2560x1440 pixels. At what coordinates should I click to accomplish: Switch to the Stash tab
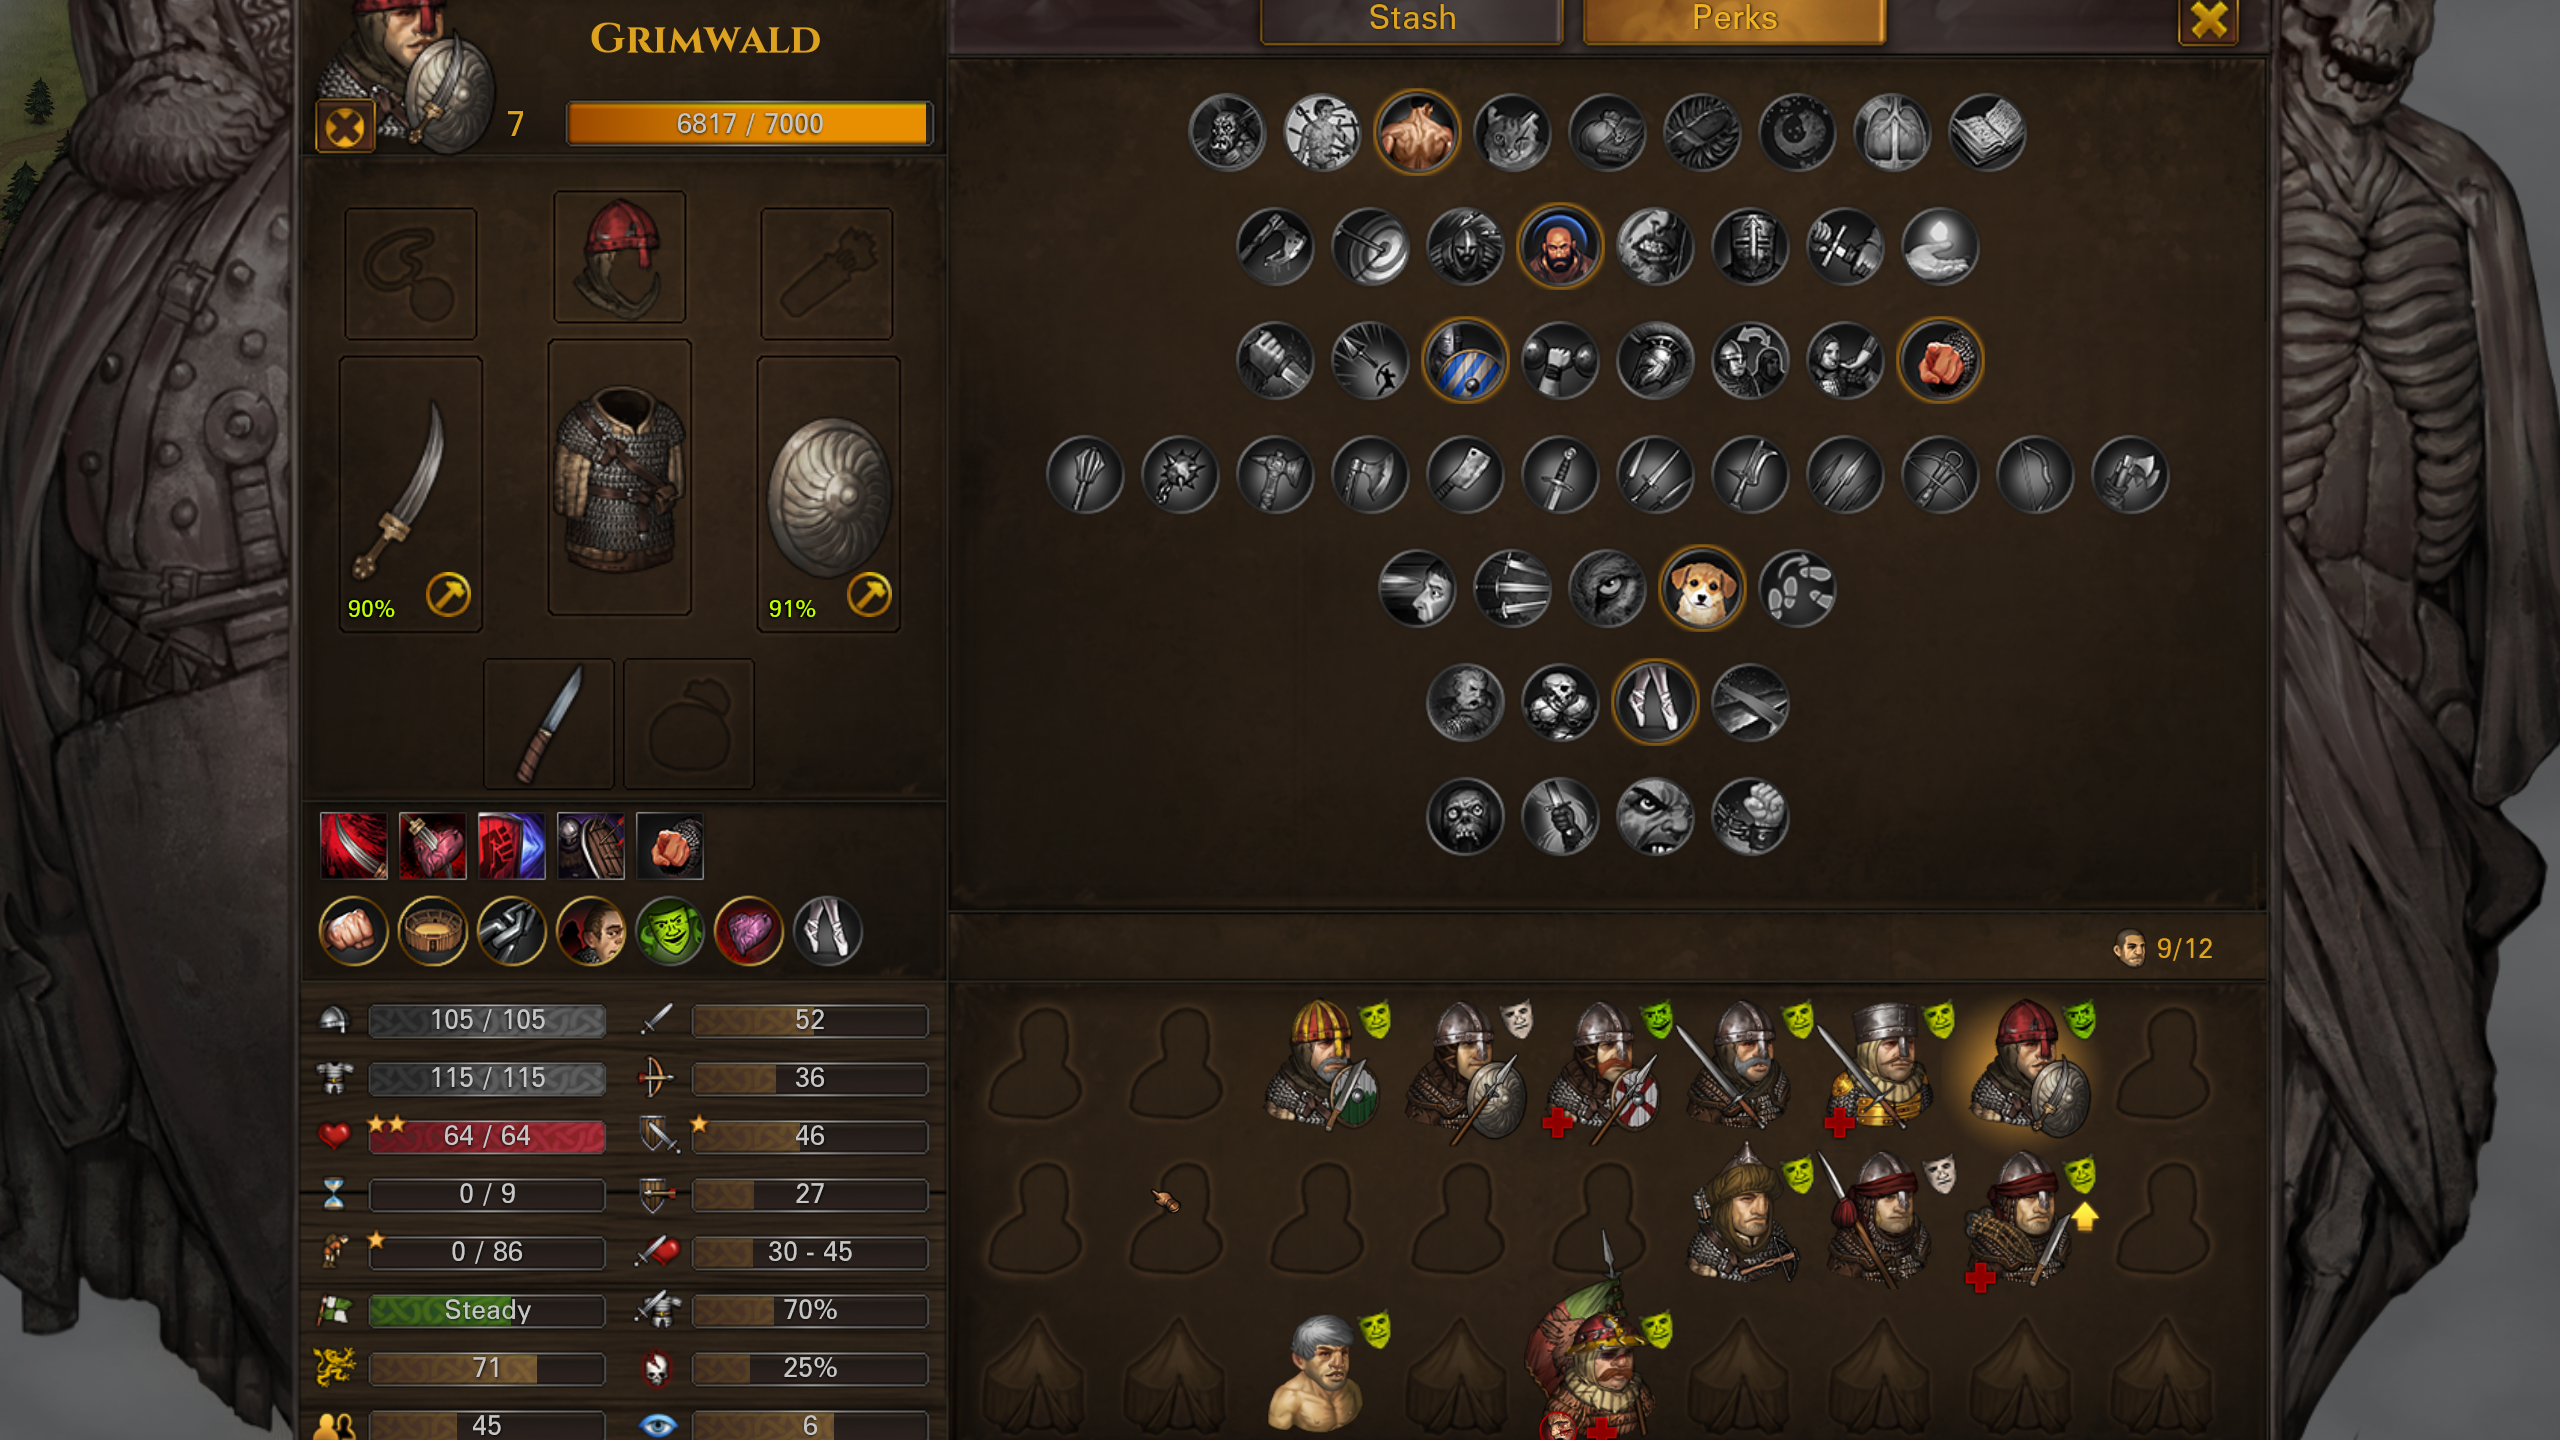1411,20
